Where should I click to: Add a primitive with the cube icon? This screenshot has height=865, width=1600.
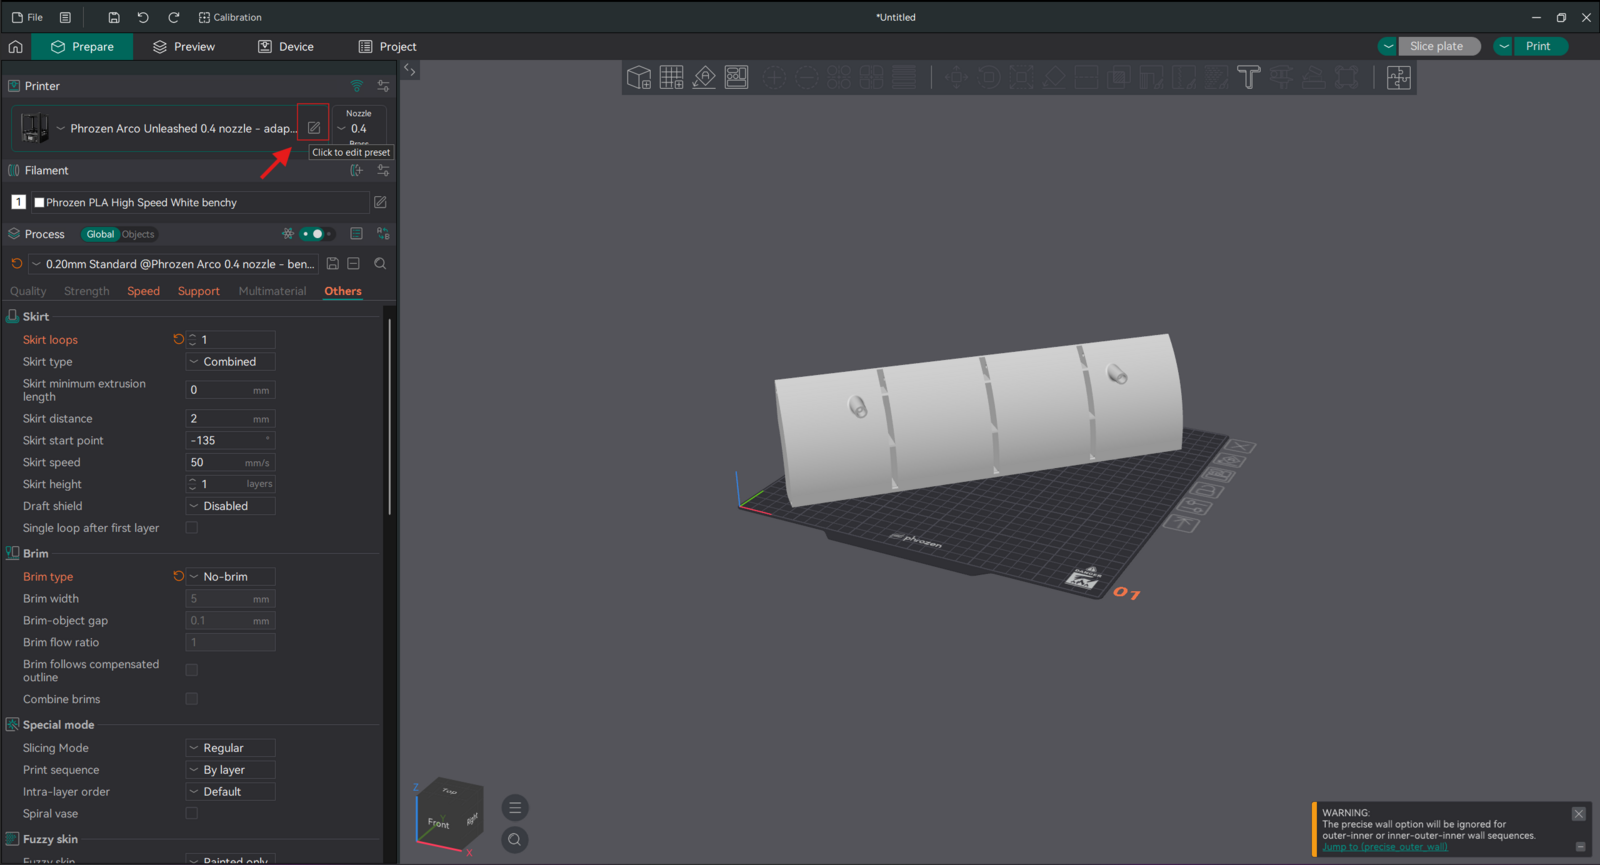(x=639, y=77)
